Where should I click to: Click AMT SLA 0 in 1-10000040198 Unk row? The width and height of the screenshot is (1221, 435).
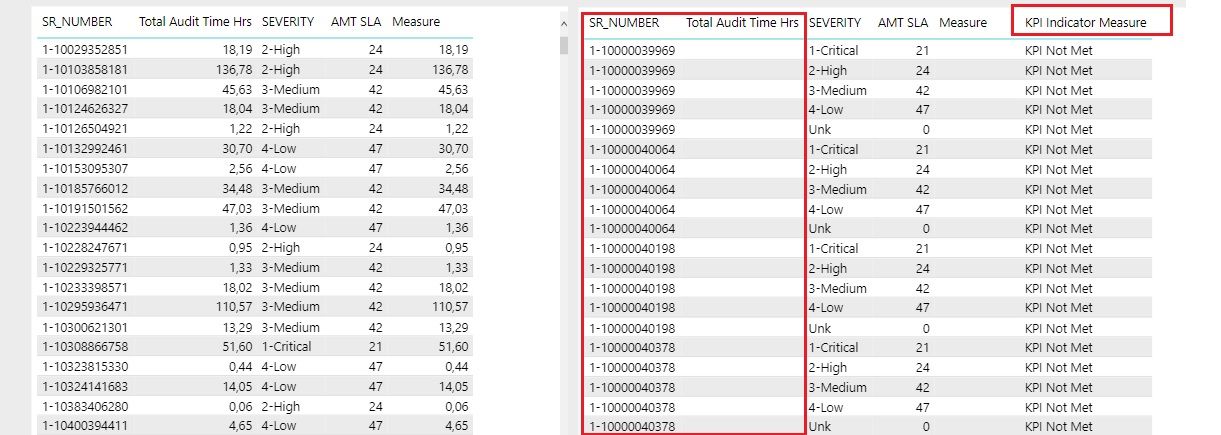pyautogui.click(x=925, y=328)
